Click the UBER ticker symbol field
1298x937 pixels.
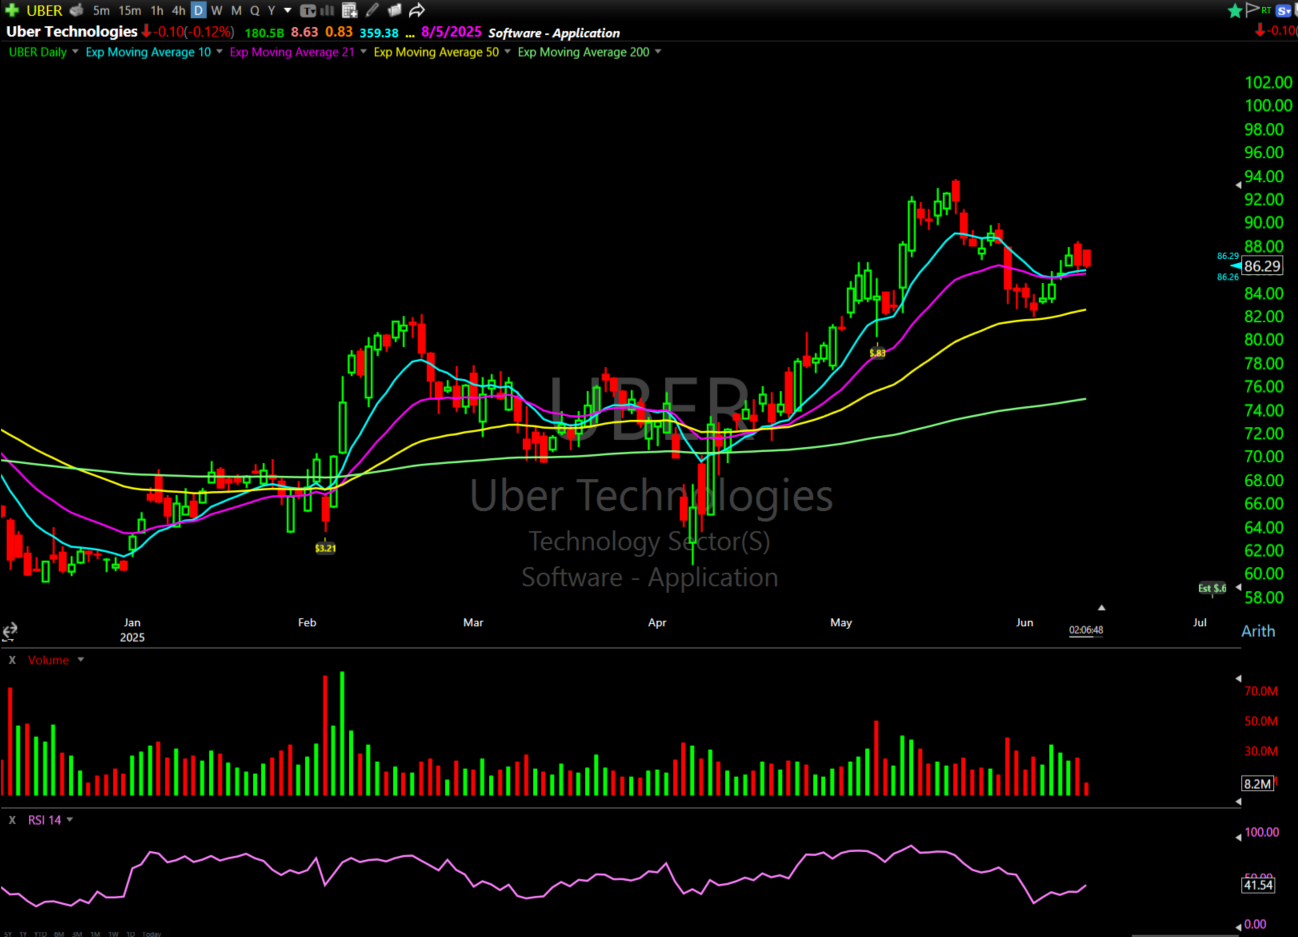tap(44, 10)
